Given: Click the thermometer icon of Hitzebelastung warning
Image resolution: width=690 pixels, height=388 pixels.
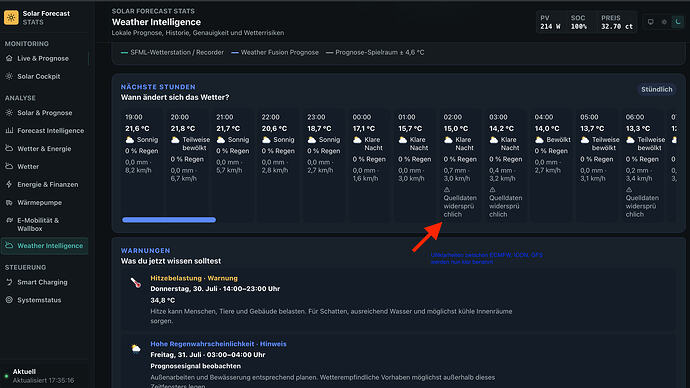Looking at the screenshot, I should pos(136,283).
